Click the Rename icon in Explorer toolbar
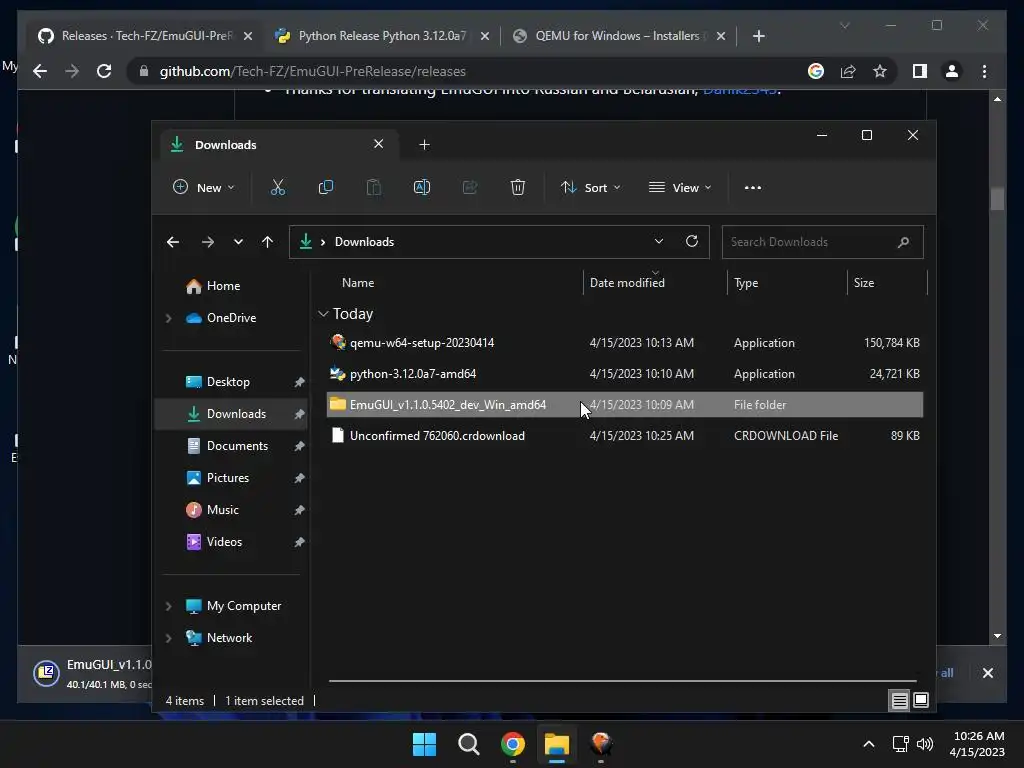This screenshot has height=768, width=1024. 422,187
